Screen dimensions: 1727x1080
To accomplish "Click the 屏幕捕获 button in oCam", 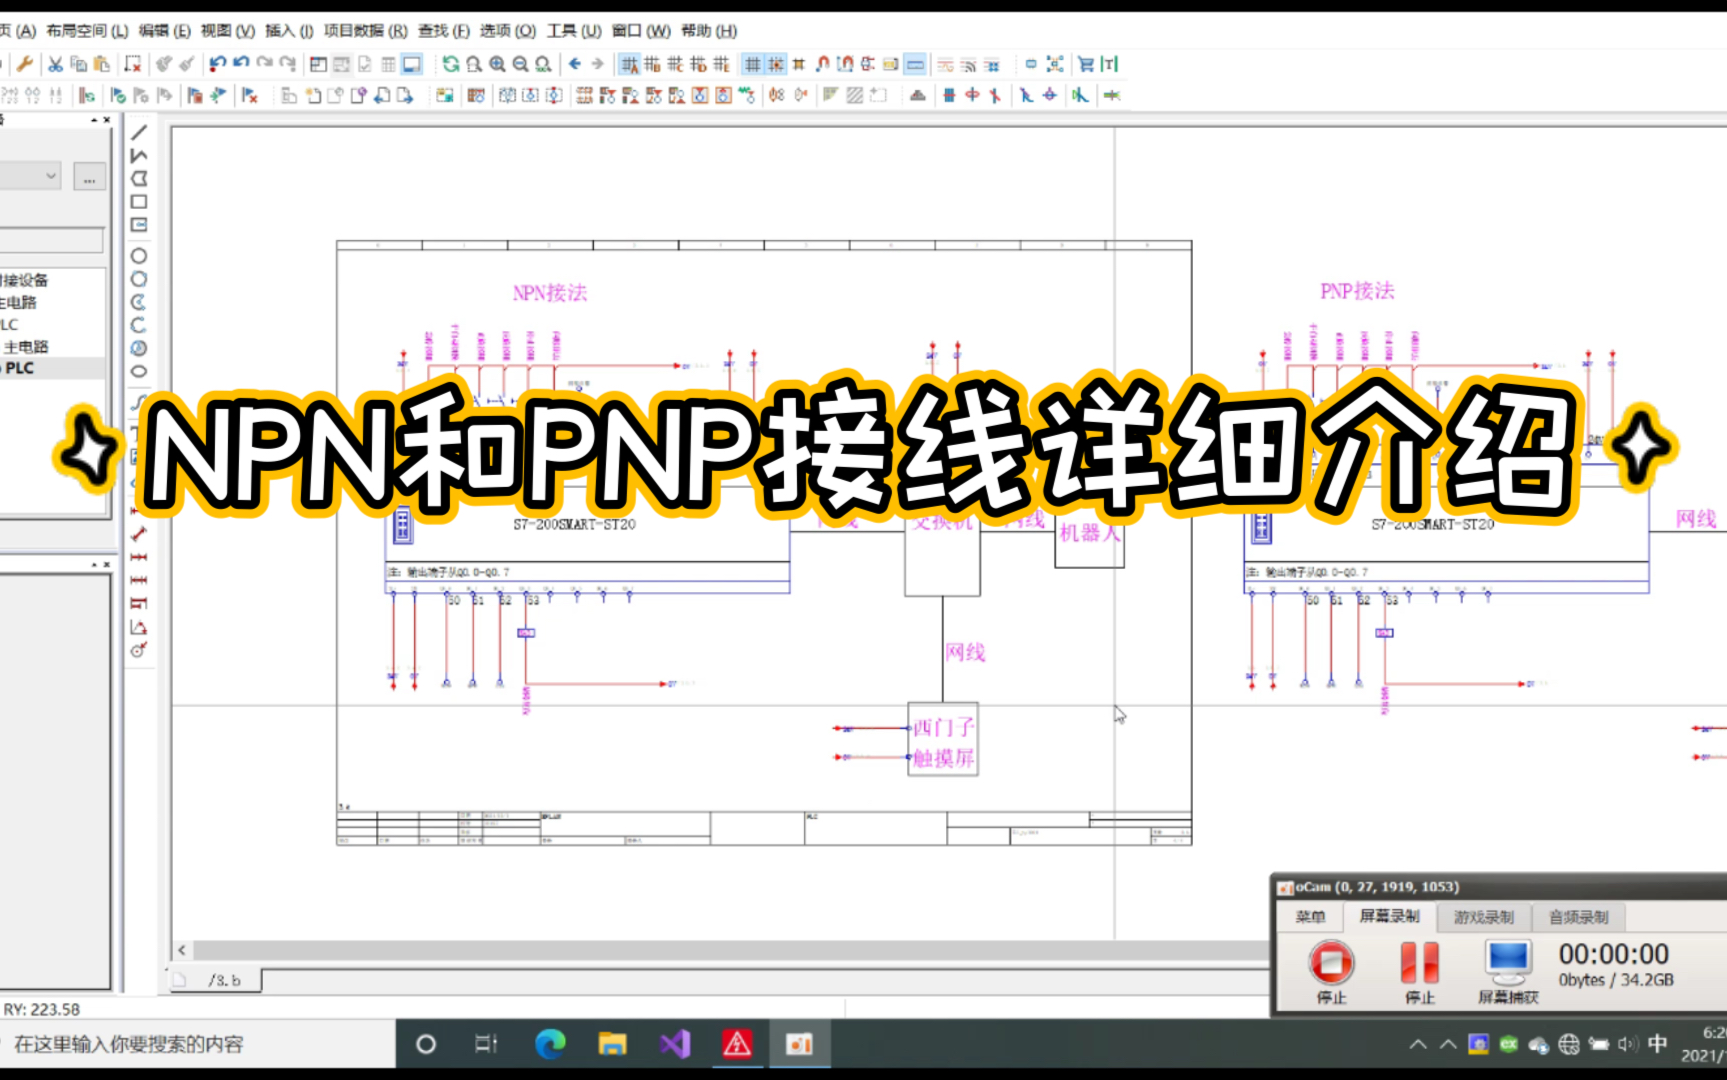I will [x=1507, y=963].
